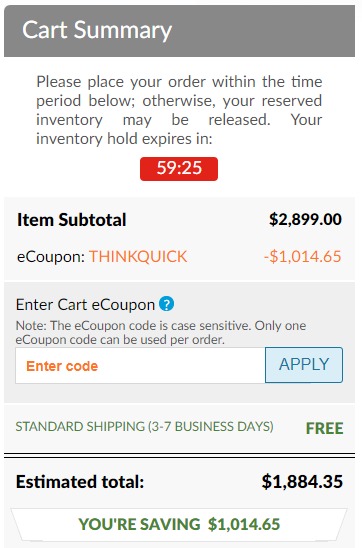Click the $2,899.00 subtotal amount

coord(305,220)
